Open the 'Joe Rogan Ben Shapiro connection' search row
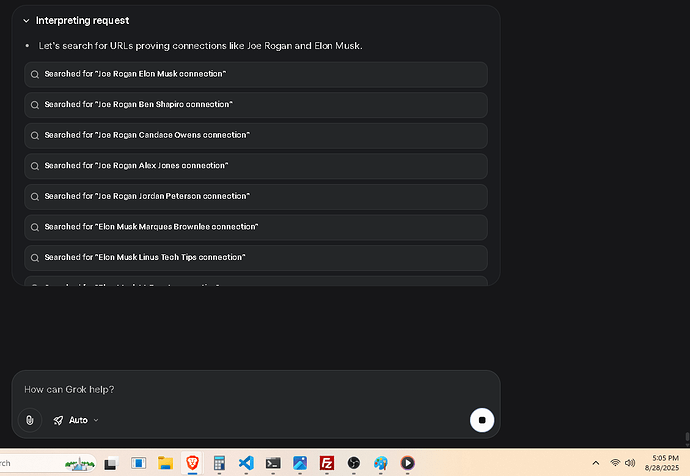This screenshot has height=476, width=690. [x=256, y=105]
